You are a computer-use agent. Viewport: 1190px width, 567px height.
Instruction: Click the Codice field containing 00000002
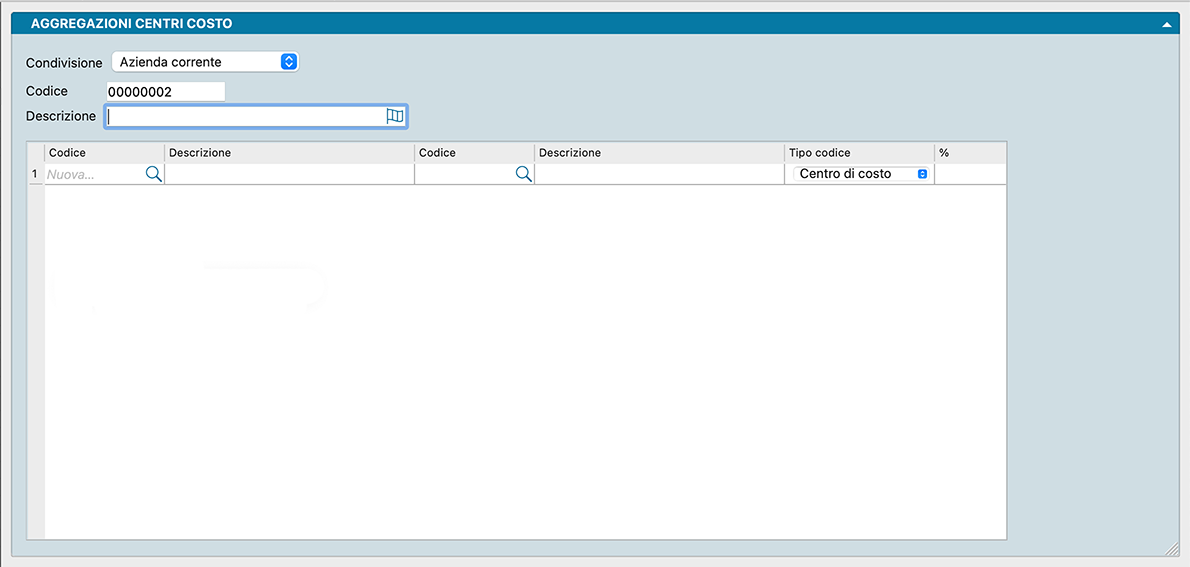[x=165, y=91]
